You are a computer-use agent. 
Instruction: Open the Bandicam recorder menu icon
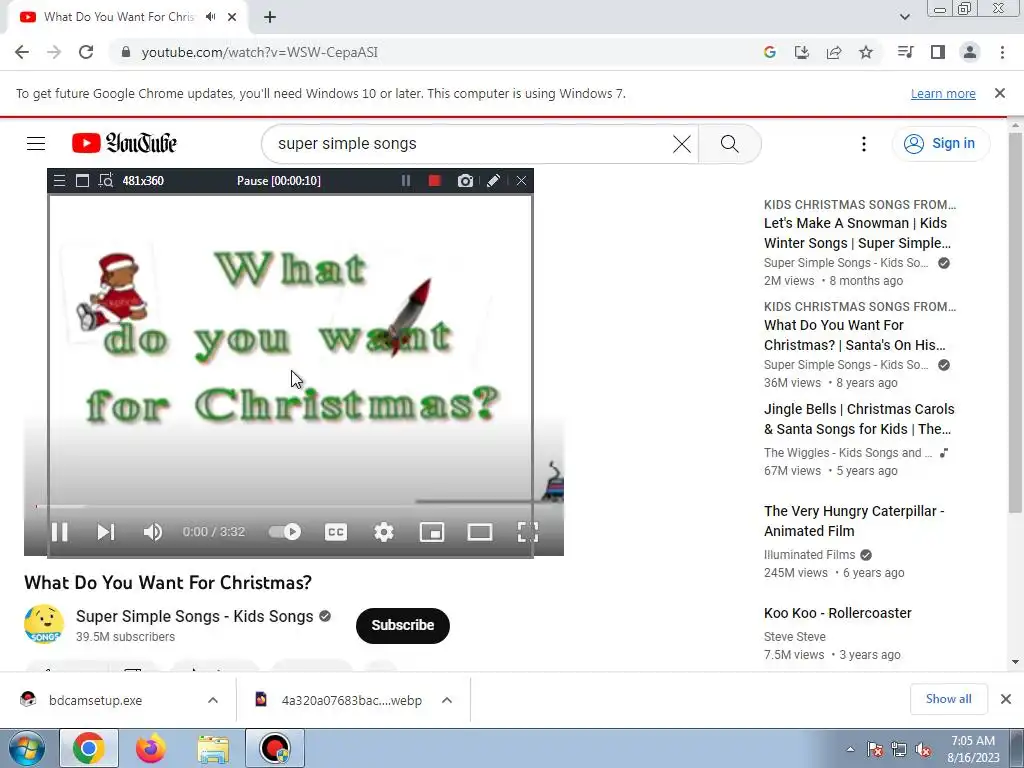(x=59, y=181)
